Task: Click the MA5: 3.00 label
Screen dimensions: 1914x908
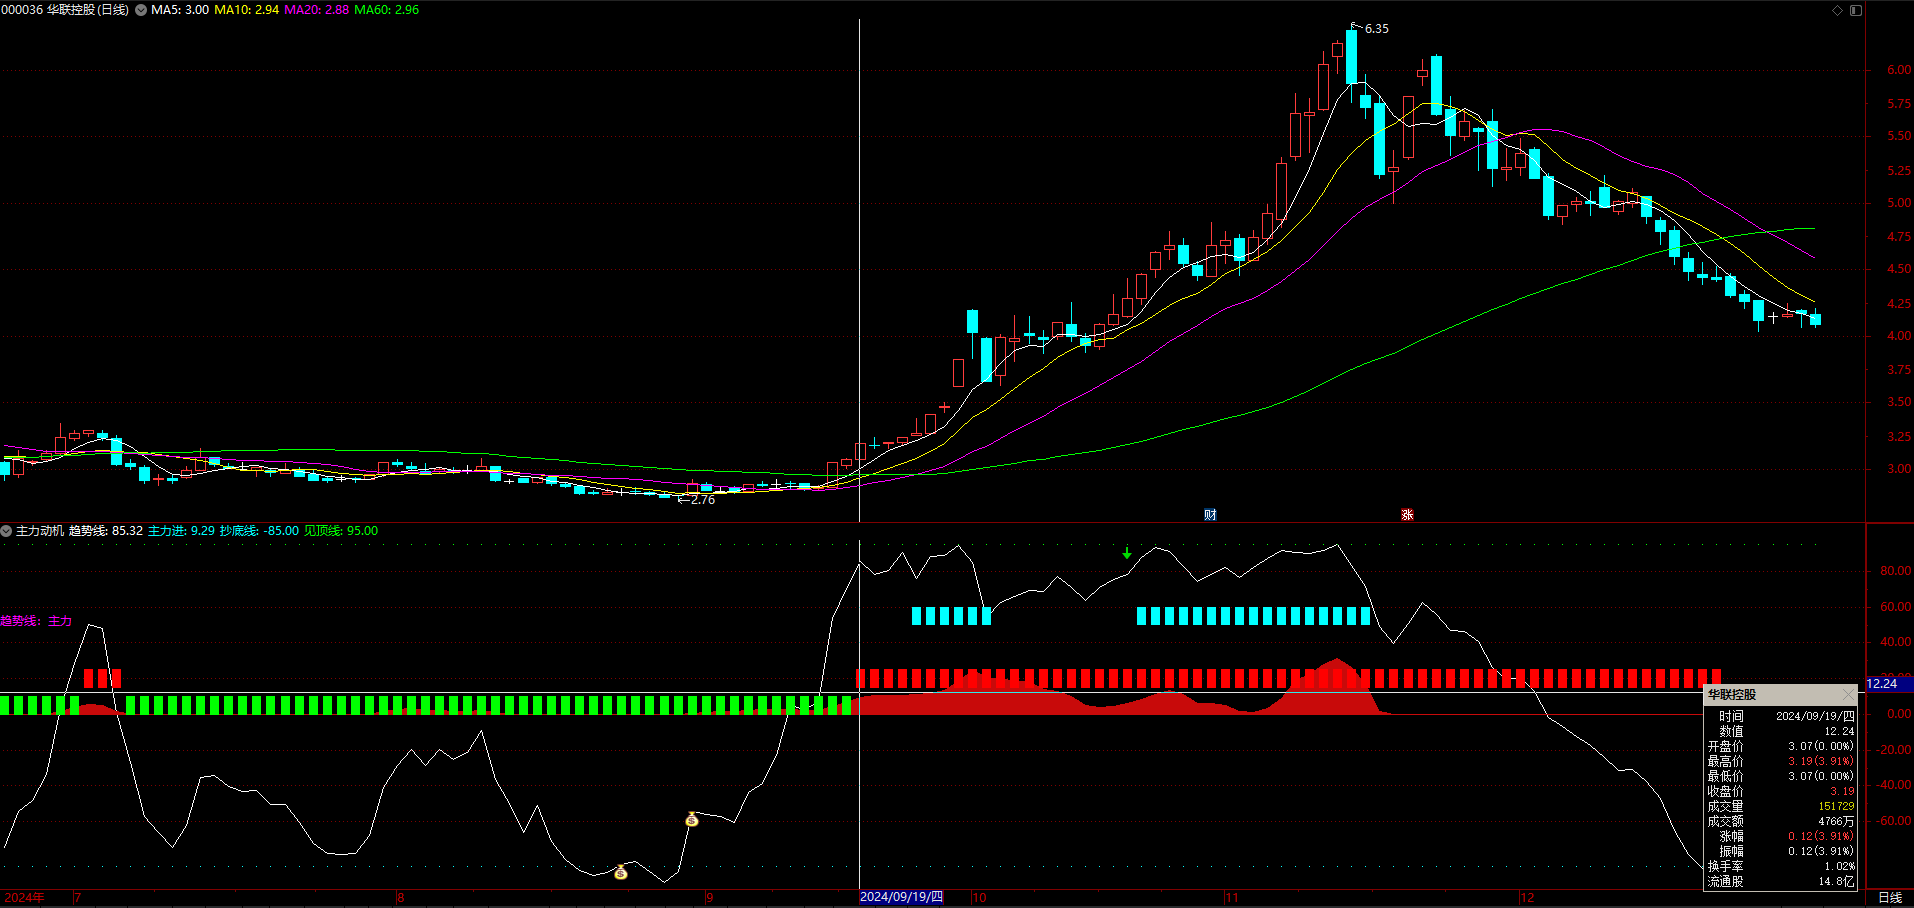Action: pyautogui.click(x=180, y=10)
